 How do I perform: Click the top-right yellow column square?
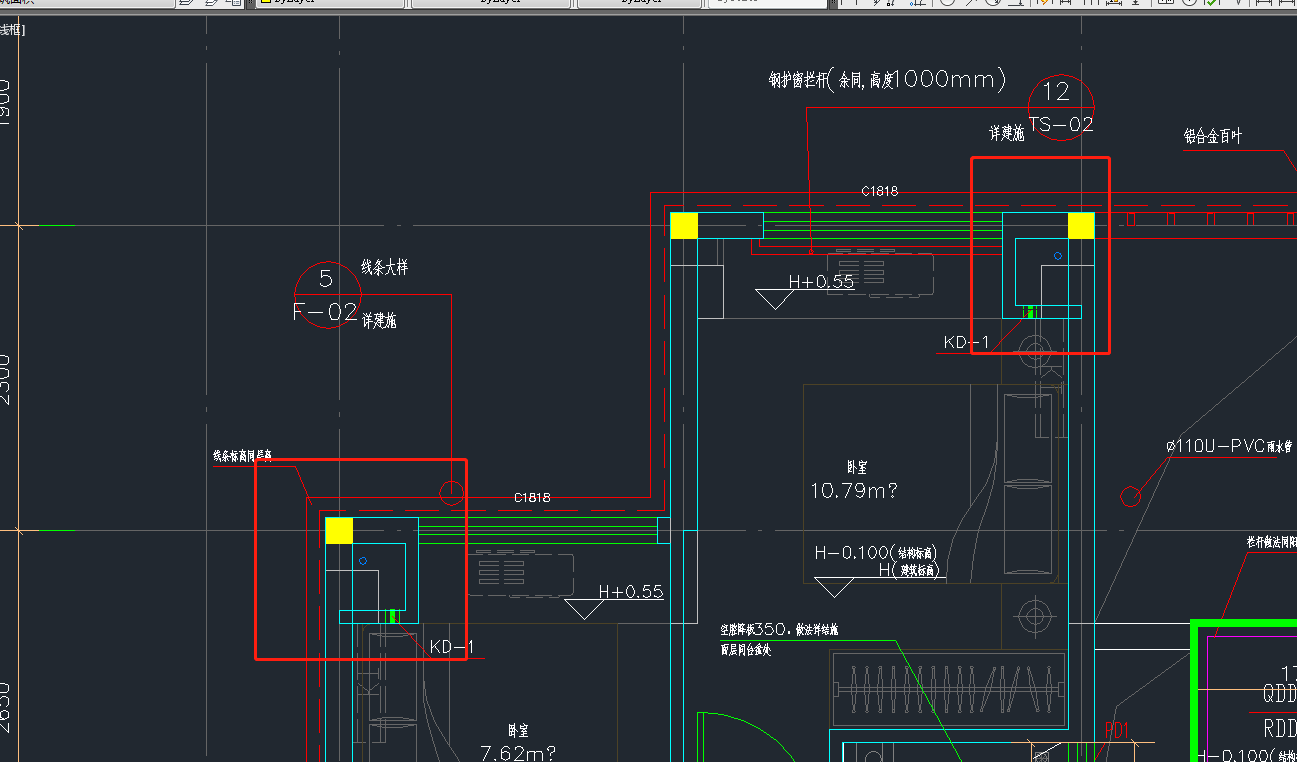pos(1081,225)
